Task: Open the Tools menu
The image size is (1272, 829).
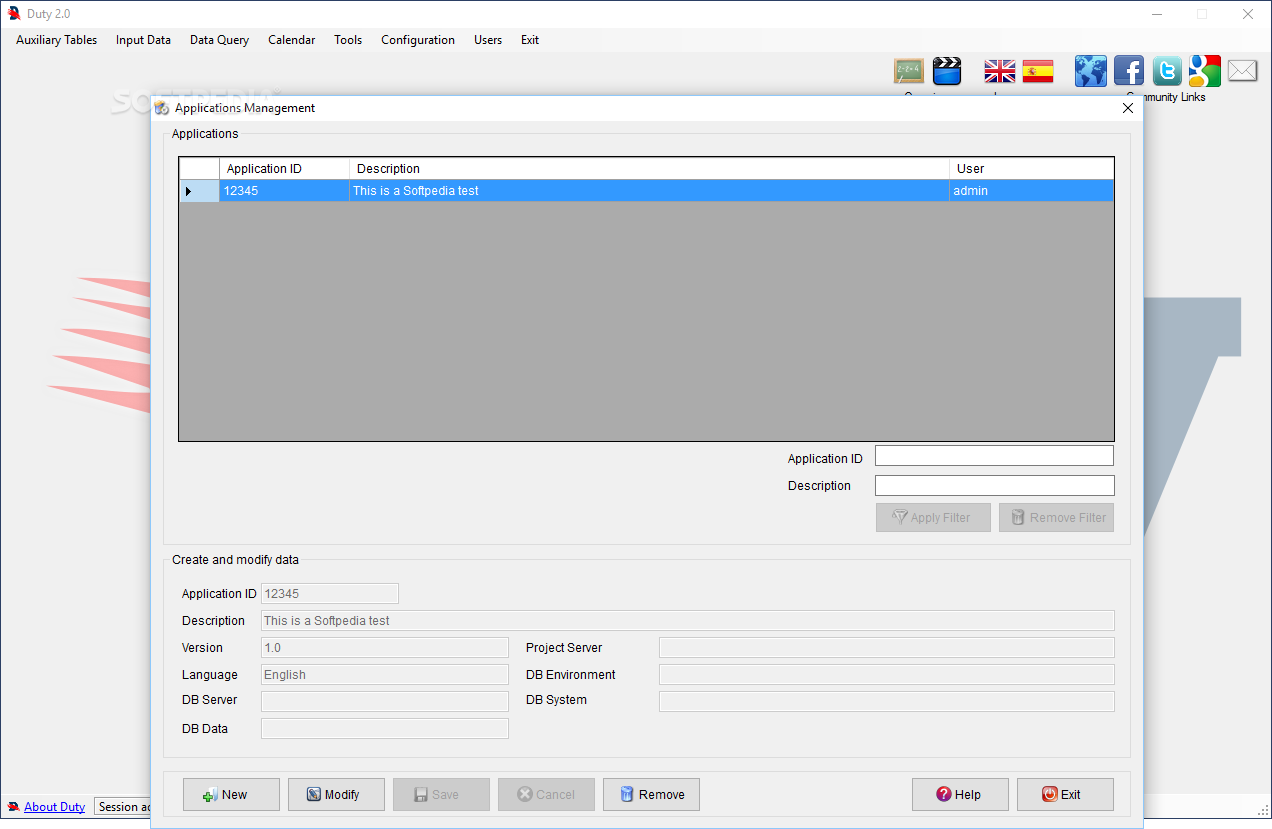Action: [x=348, y=40]
